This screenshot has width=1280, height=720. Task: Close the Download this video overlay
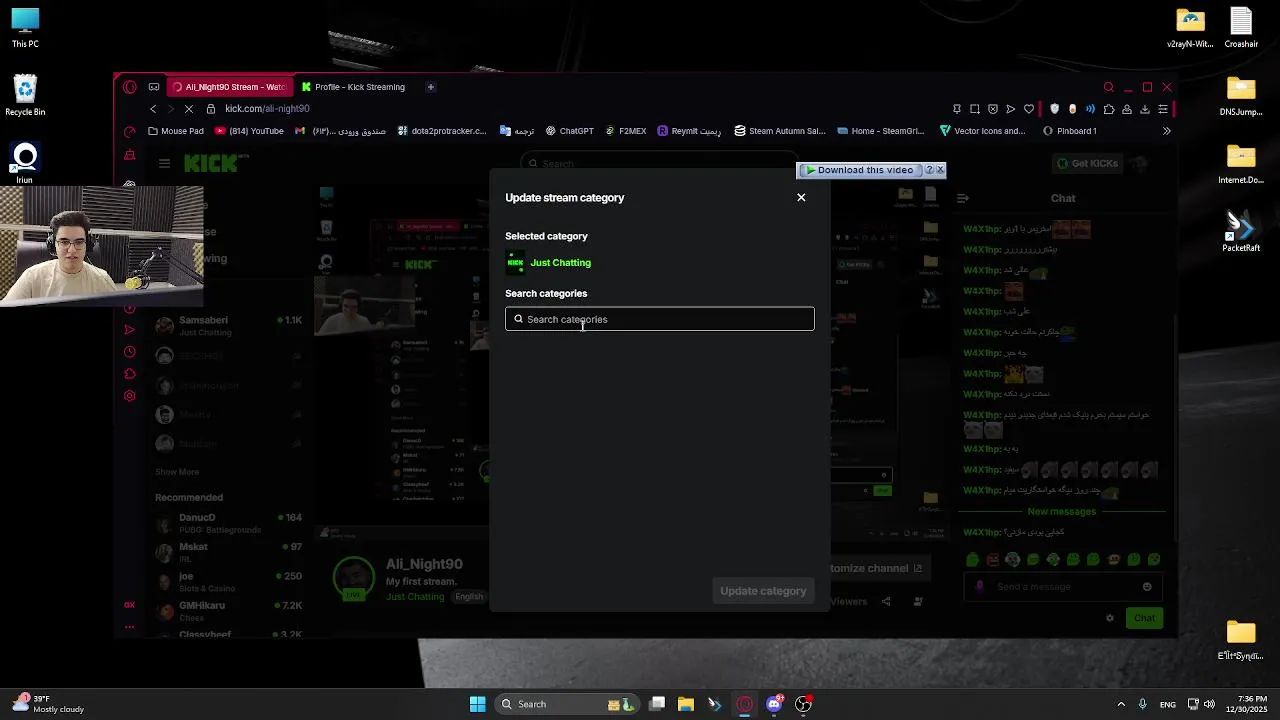[940, 170]
